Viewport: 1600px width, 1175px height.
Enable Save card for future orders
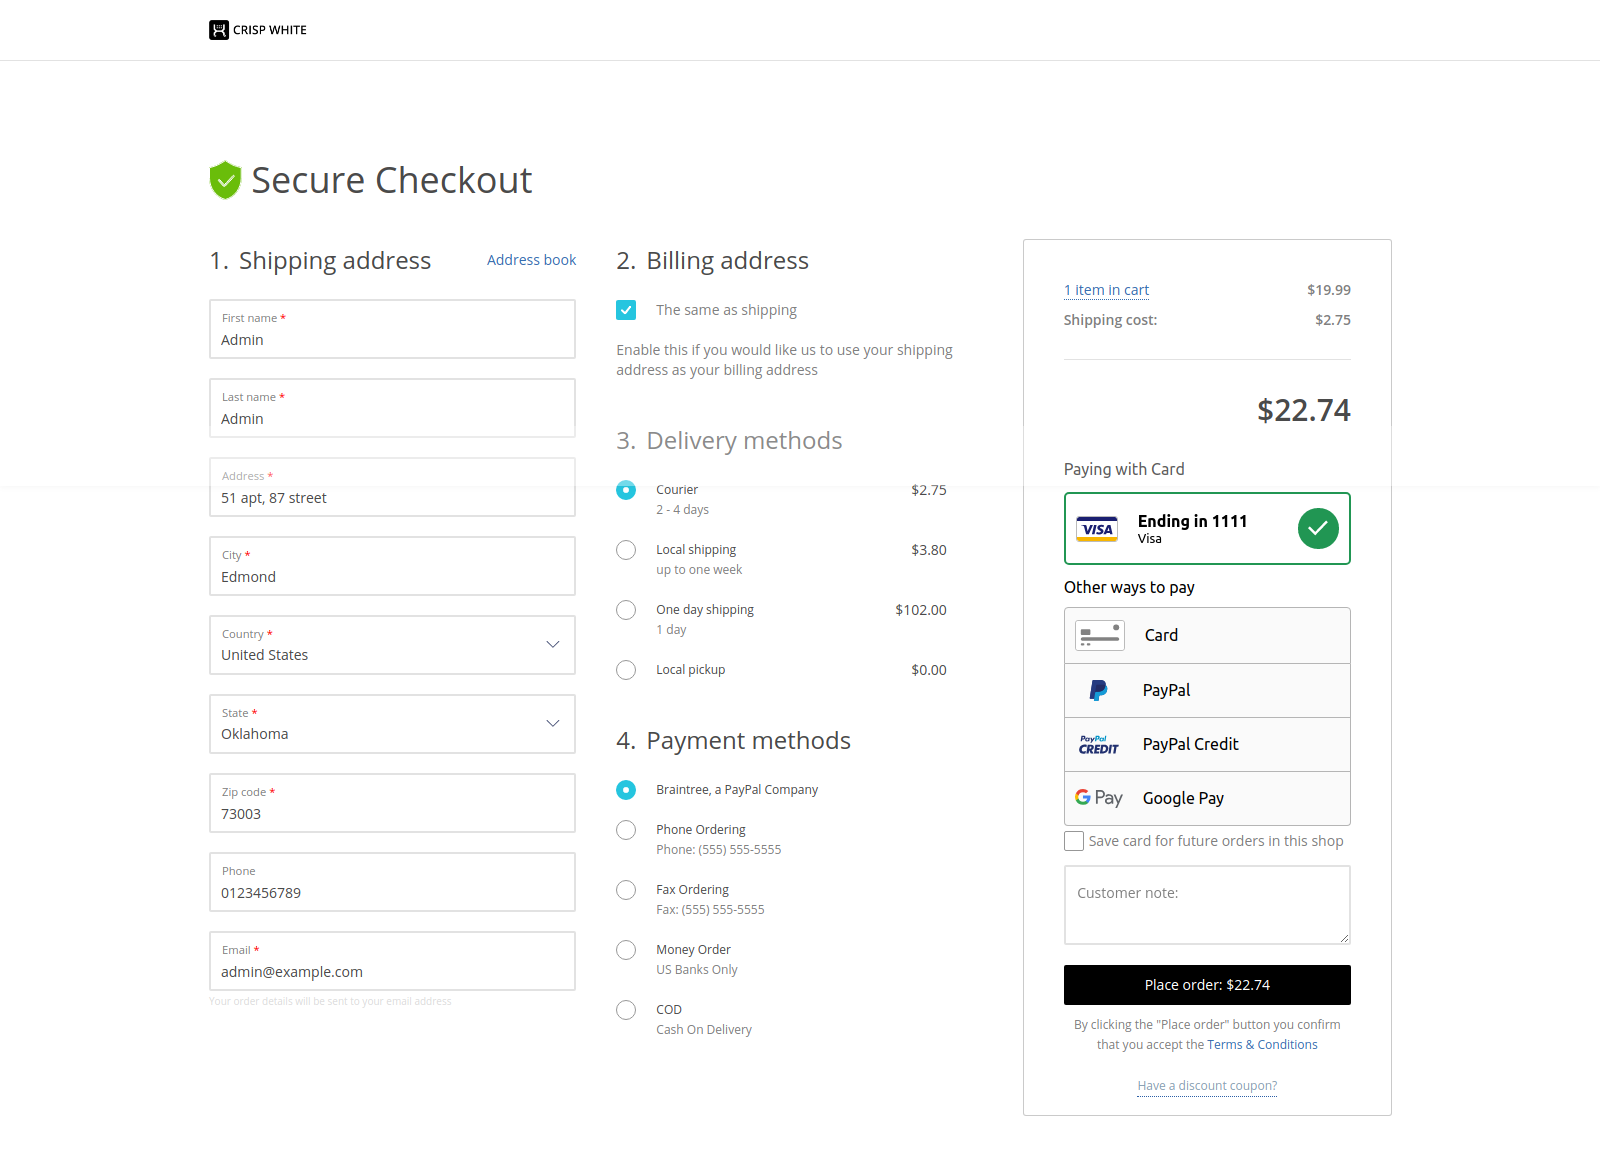[1073, 840]
